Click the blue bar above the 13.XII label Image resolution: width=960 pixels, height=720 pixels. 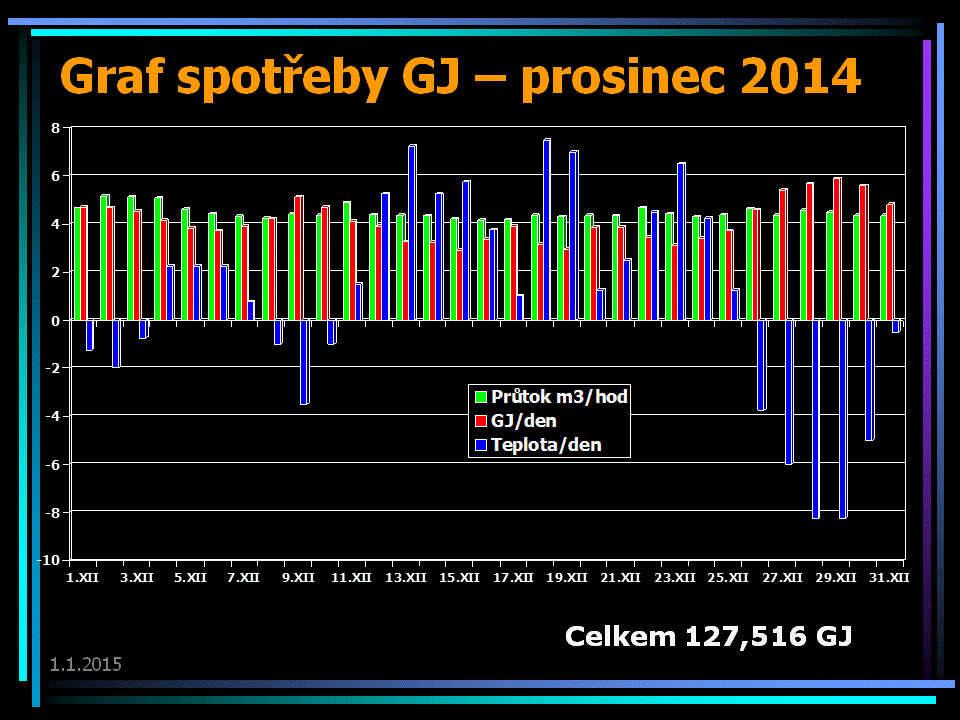click(x=412, y=233)
